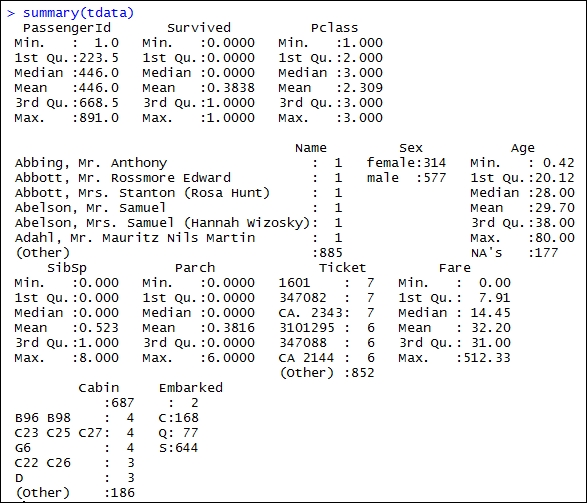Image resolution: width=587 pixels, height=503 pixels.
Task: Select the Survived column header
Action: pos(199,28)
